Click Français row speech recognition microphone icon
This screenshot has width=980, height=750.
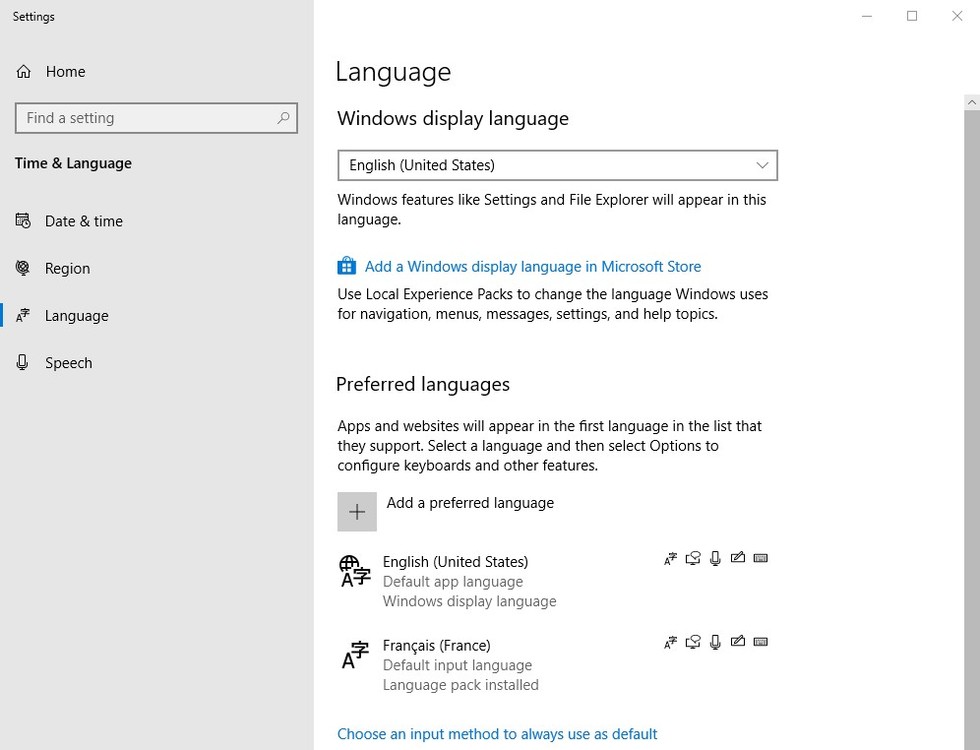pos(716,642)
